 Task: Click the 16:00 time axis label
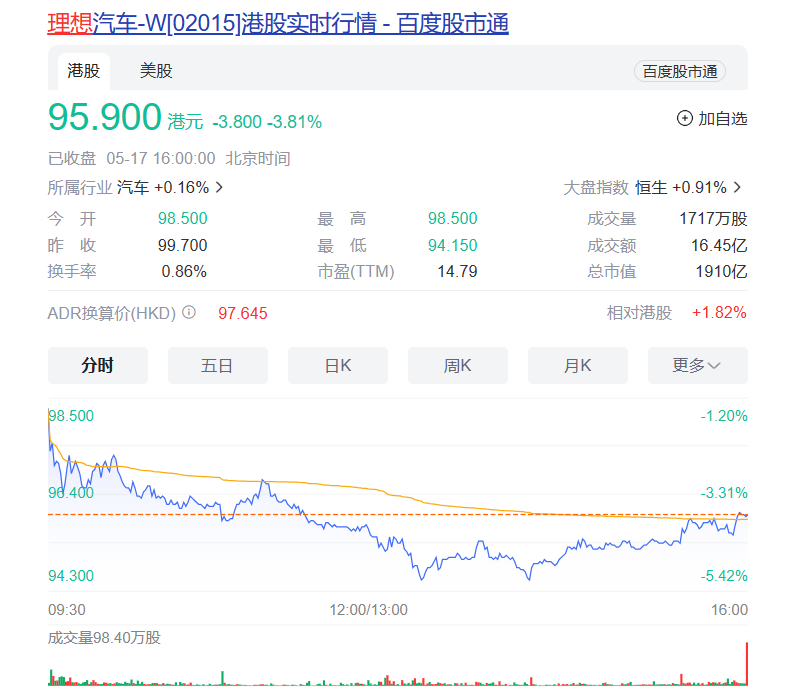729,610
